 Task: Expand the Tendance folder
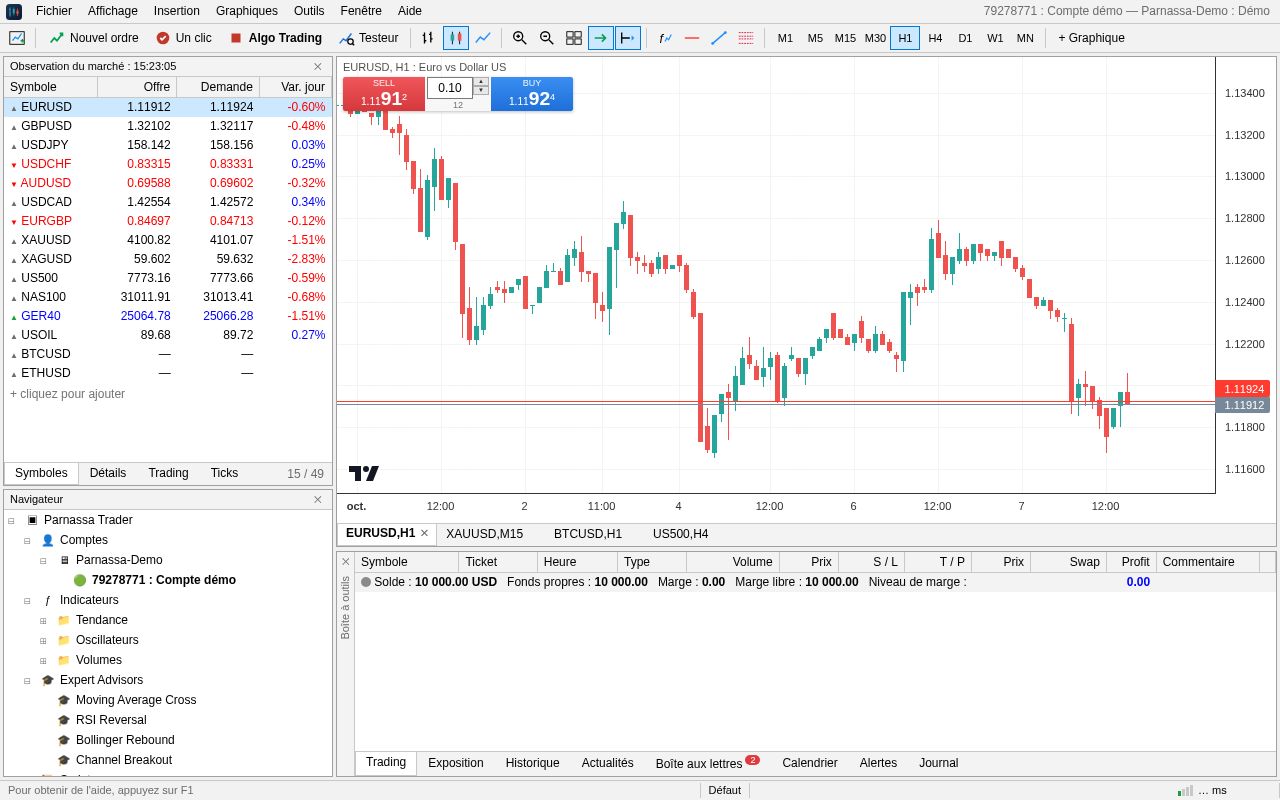pos(43,621)
